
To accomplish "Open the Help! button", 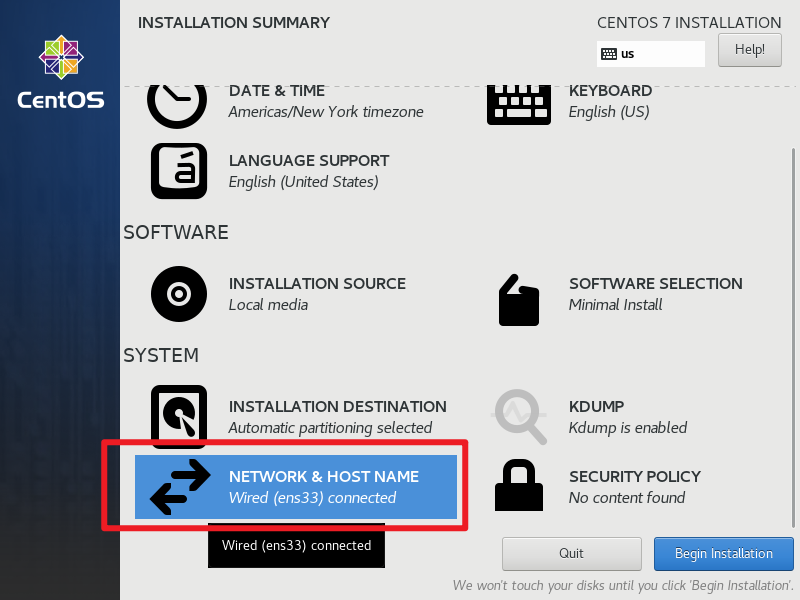I will point(749,49).
